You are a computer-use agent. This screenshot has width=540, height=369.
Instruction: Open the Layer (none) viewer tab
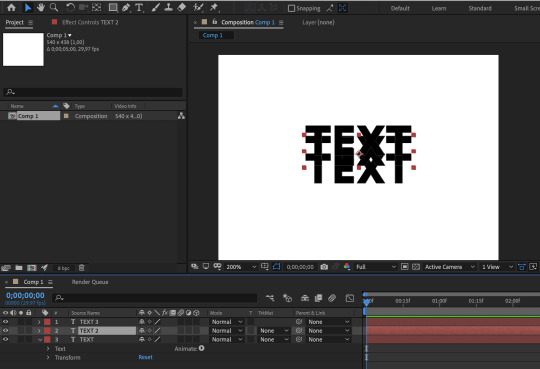coord(318,22)
